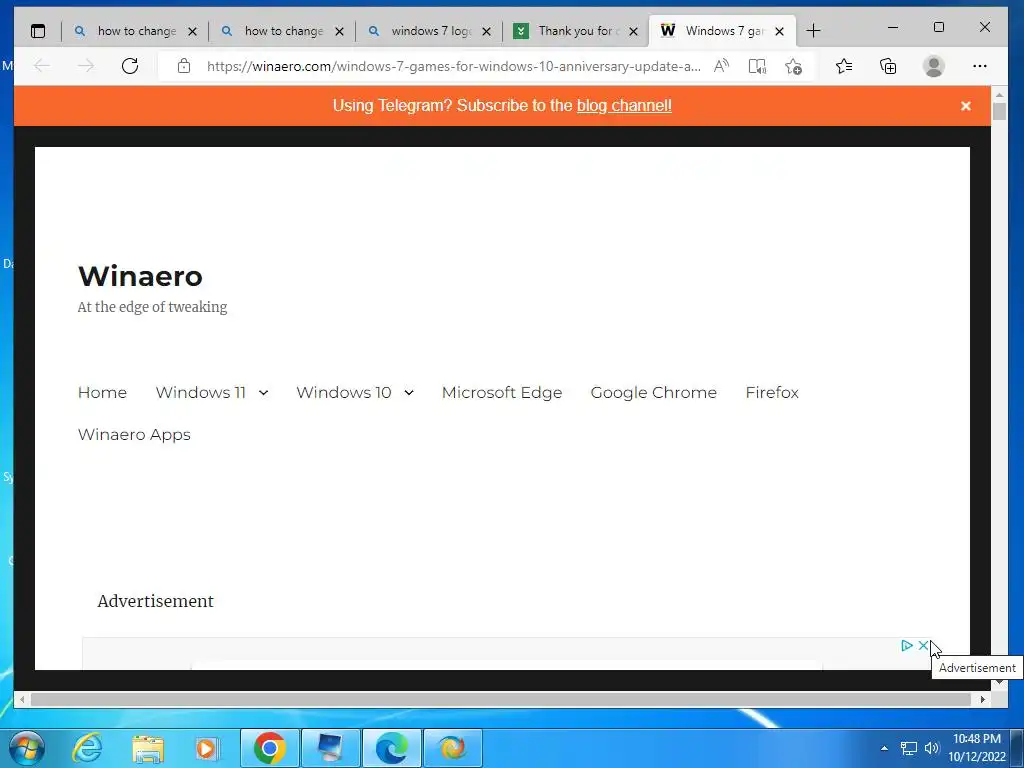Close the 'Thank you for' tab

[x=633, y=31]
